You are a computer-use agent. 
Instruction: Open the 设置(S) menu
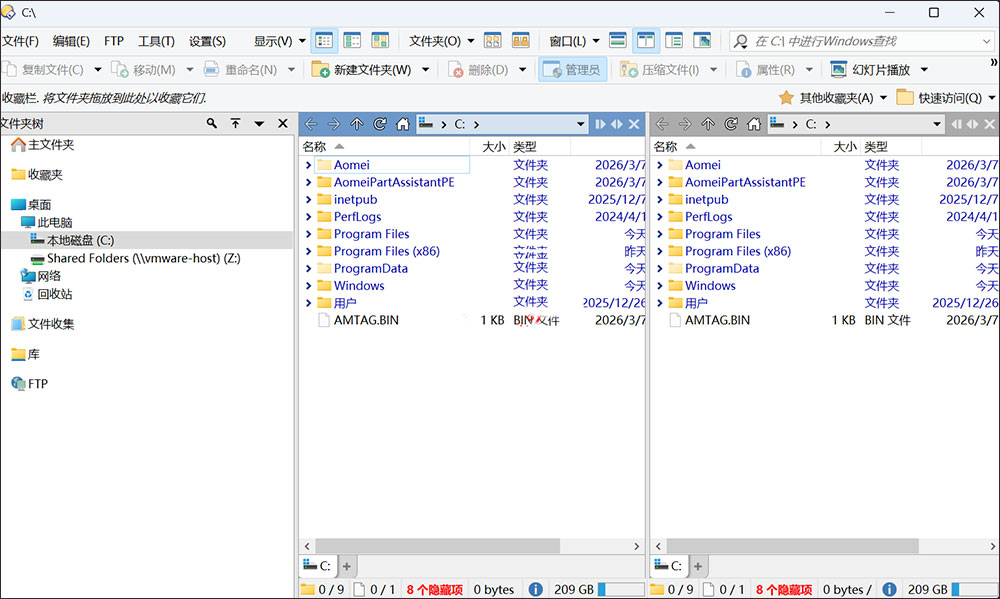[207, 41]
